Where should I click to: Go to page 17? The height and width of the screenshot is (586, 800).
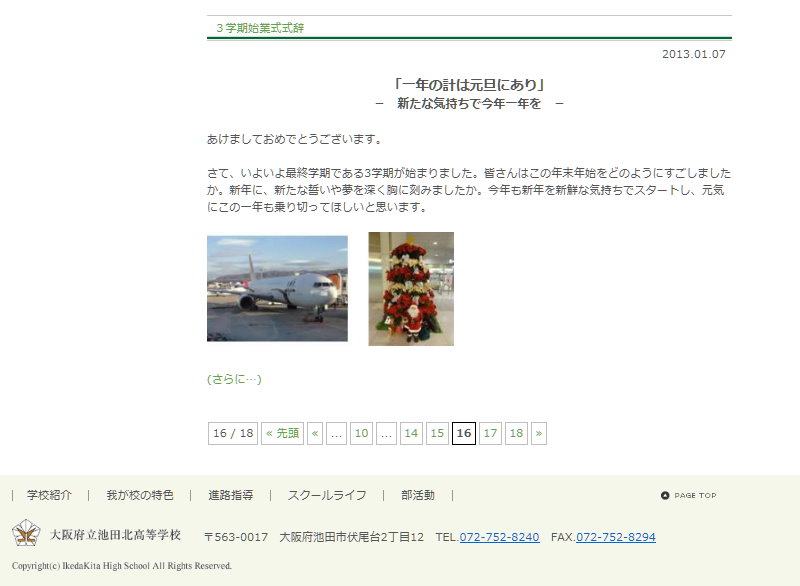490,434
